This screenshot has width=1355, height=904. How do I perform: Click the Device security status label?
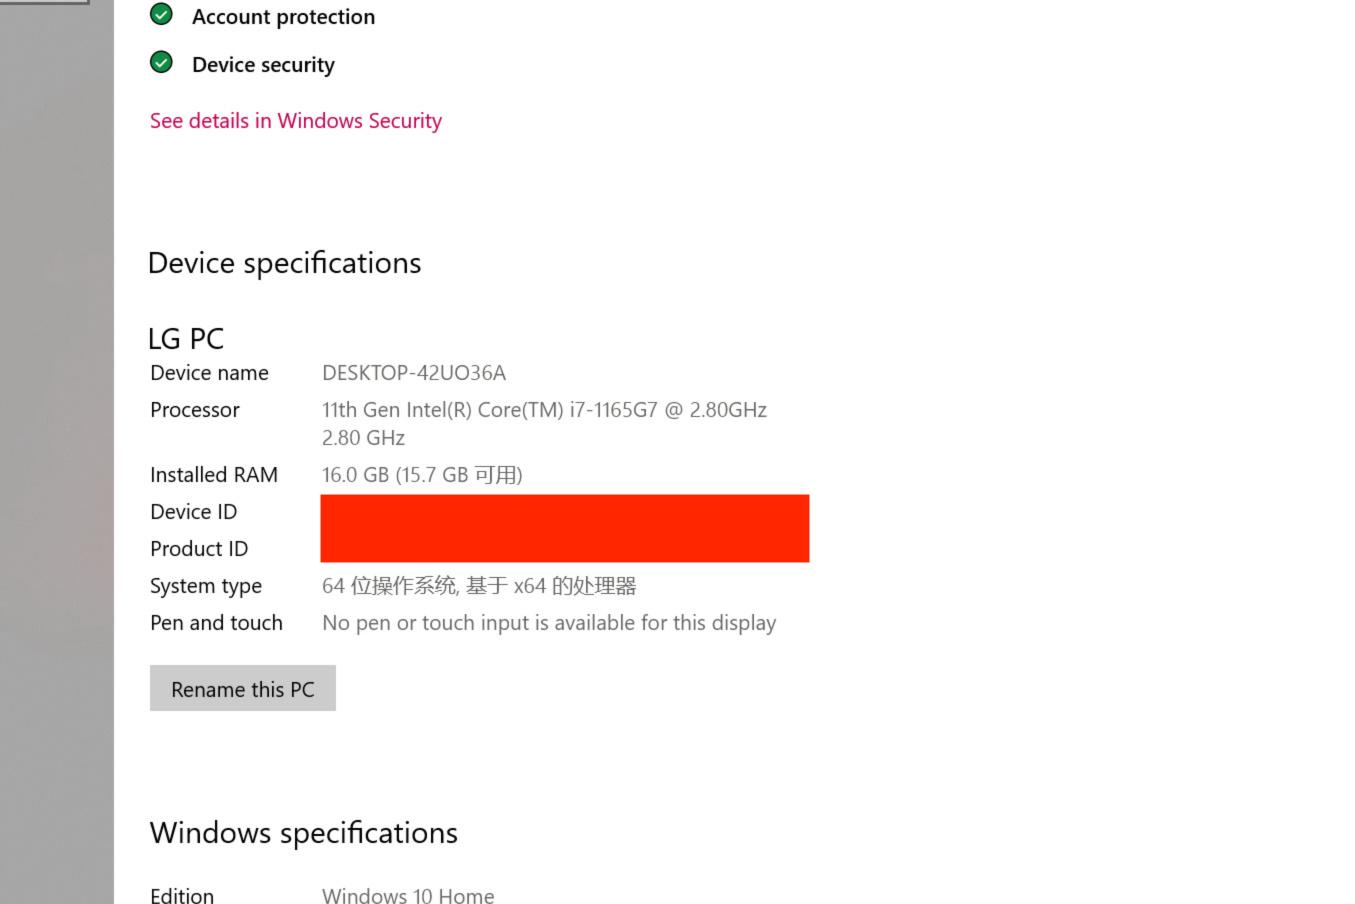click(x=263, y=65)
